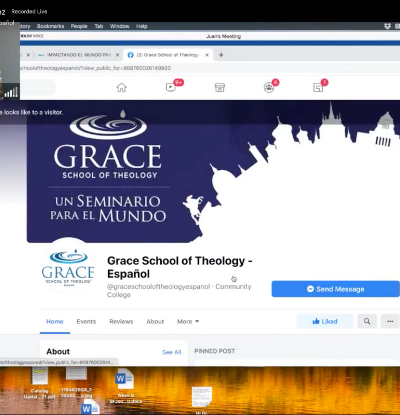Click the search magnifier button on page
The height and width of the screenshot is (415, 400).
367,321
